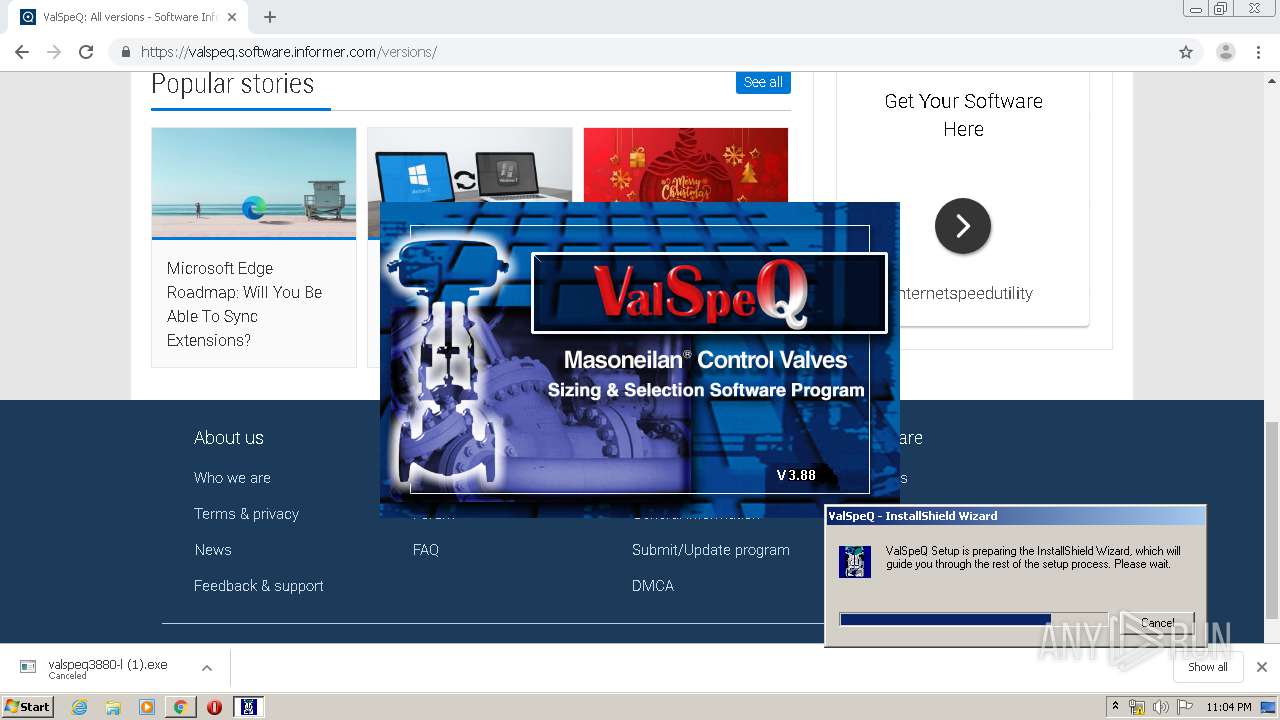
Task: Open the volume speaker tray icon
Action: [x=1160, y=707]
